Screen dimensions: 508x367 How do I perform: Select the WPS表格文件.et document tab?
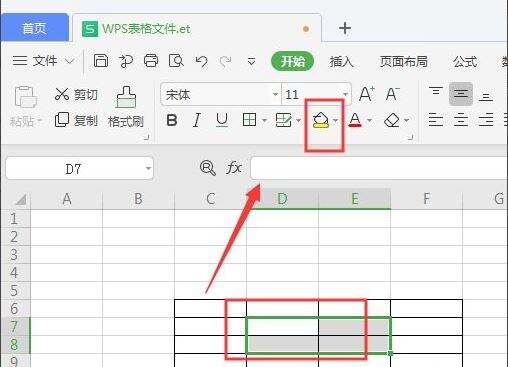[x=197, y=29]
